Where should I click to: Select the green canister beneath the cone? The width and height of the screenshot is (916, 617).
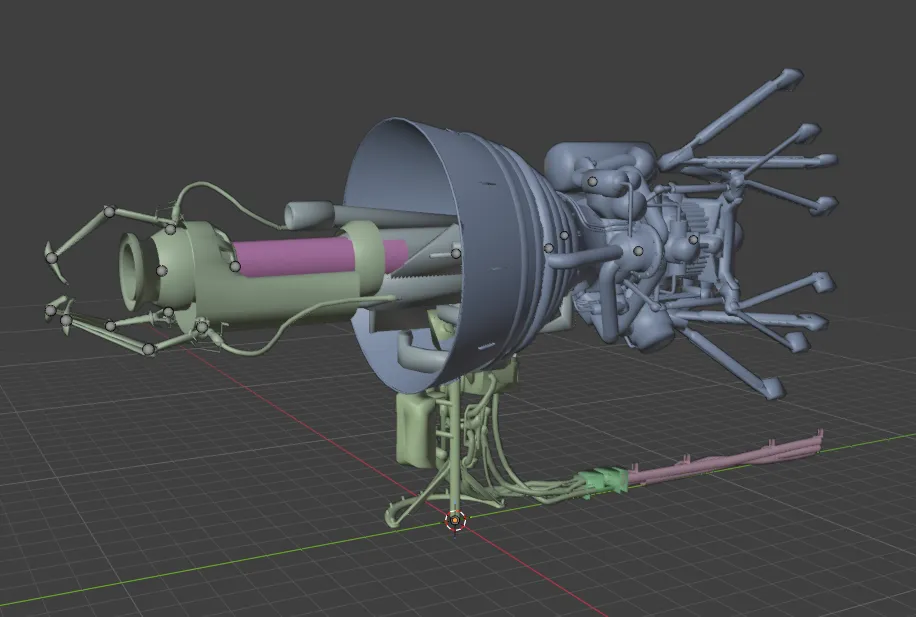point(416,429)
